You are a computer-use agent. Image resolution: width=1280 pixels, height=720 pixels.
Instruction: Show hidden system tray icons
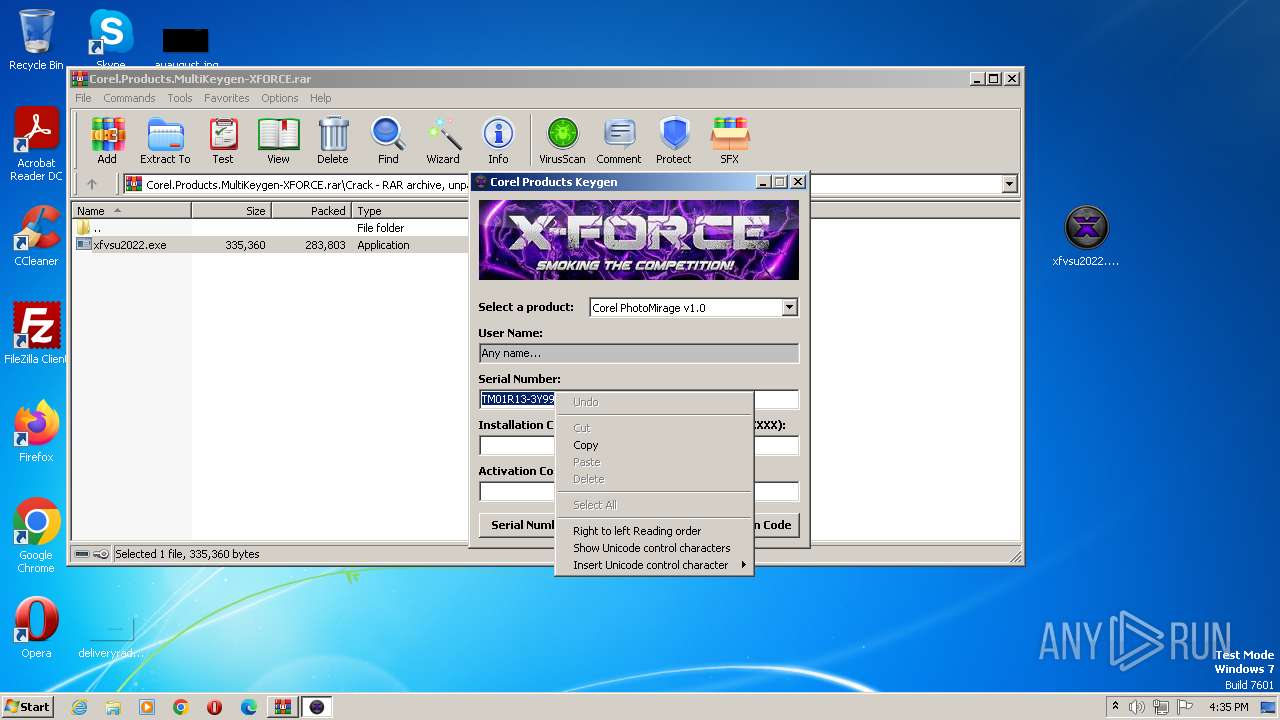click(x=1115, y=707)
